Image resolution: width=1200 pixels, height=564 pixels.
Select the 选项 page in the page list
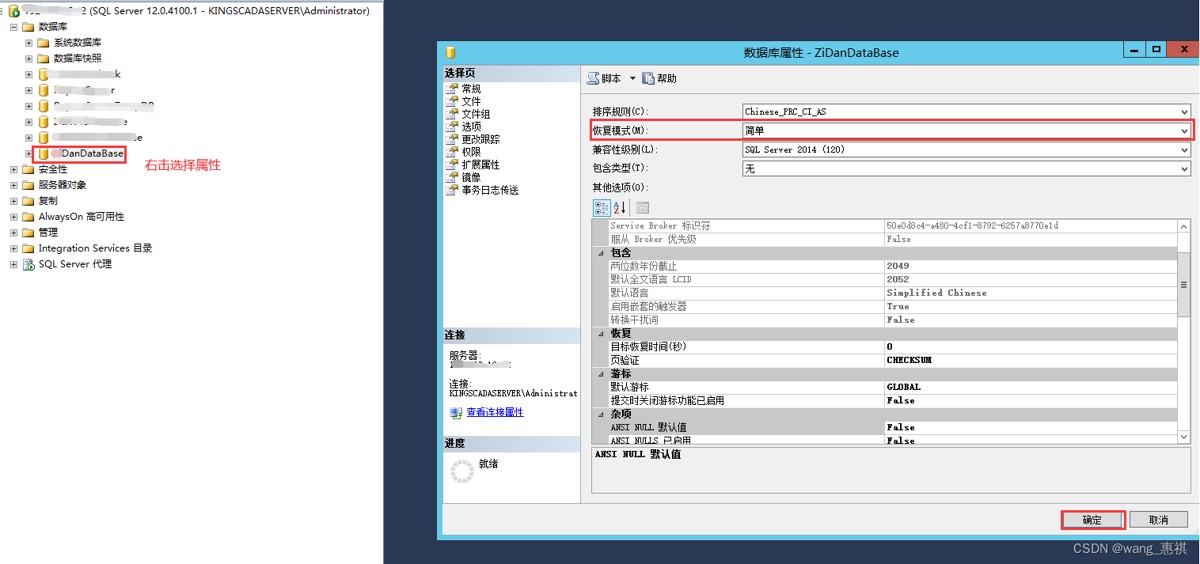click(471, 127)
